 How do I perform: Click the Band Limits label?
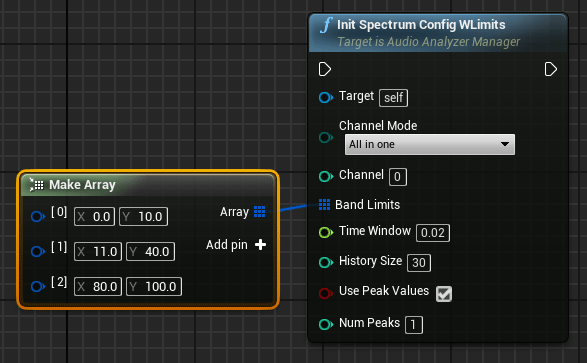(x=368, y=205)
